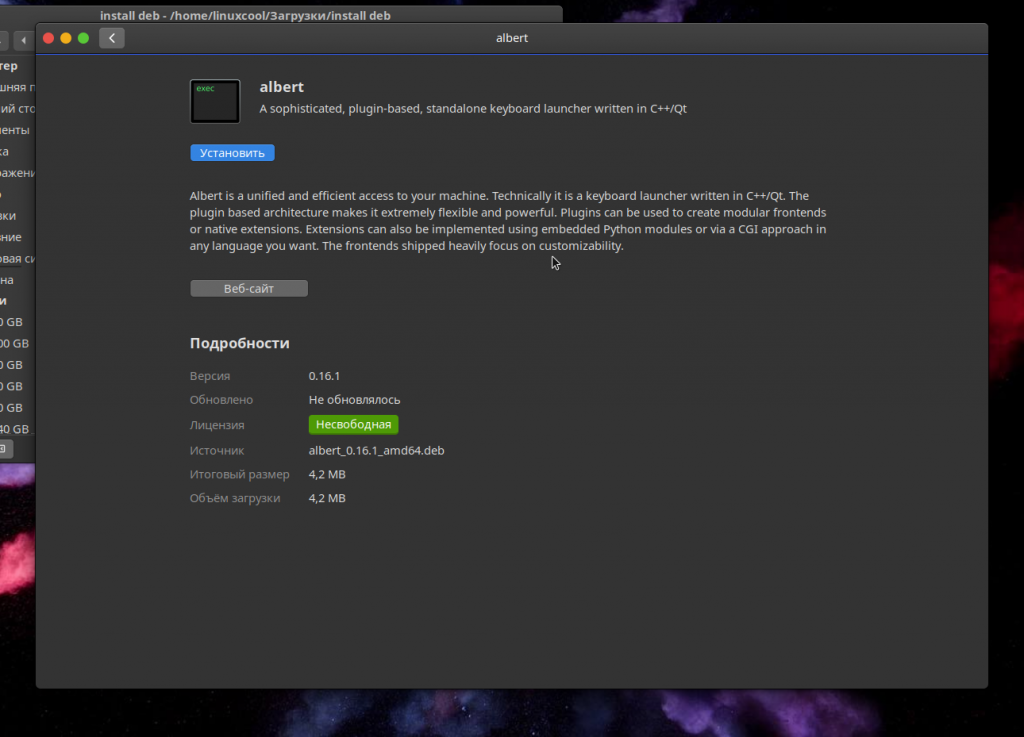Open the Веб-сайт link button
This screenshot has width=1024, height=737.
point(249,288)
